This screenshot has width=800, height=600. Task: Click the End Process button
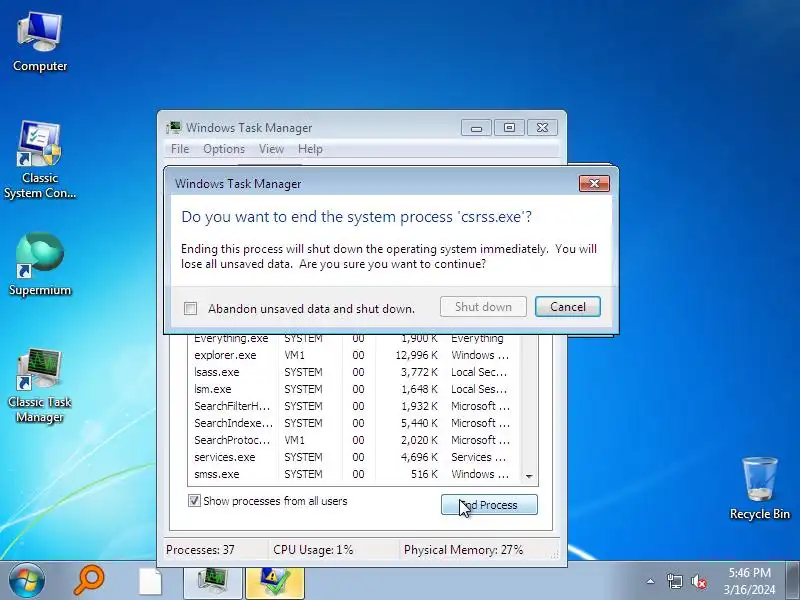pos(489,505)
